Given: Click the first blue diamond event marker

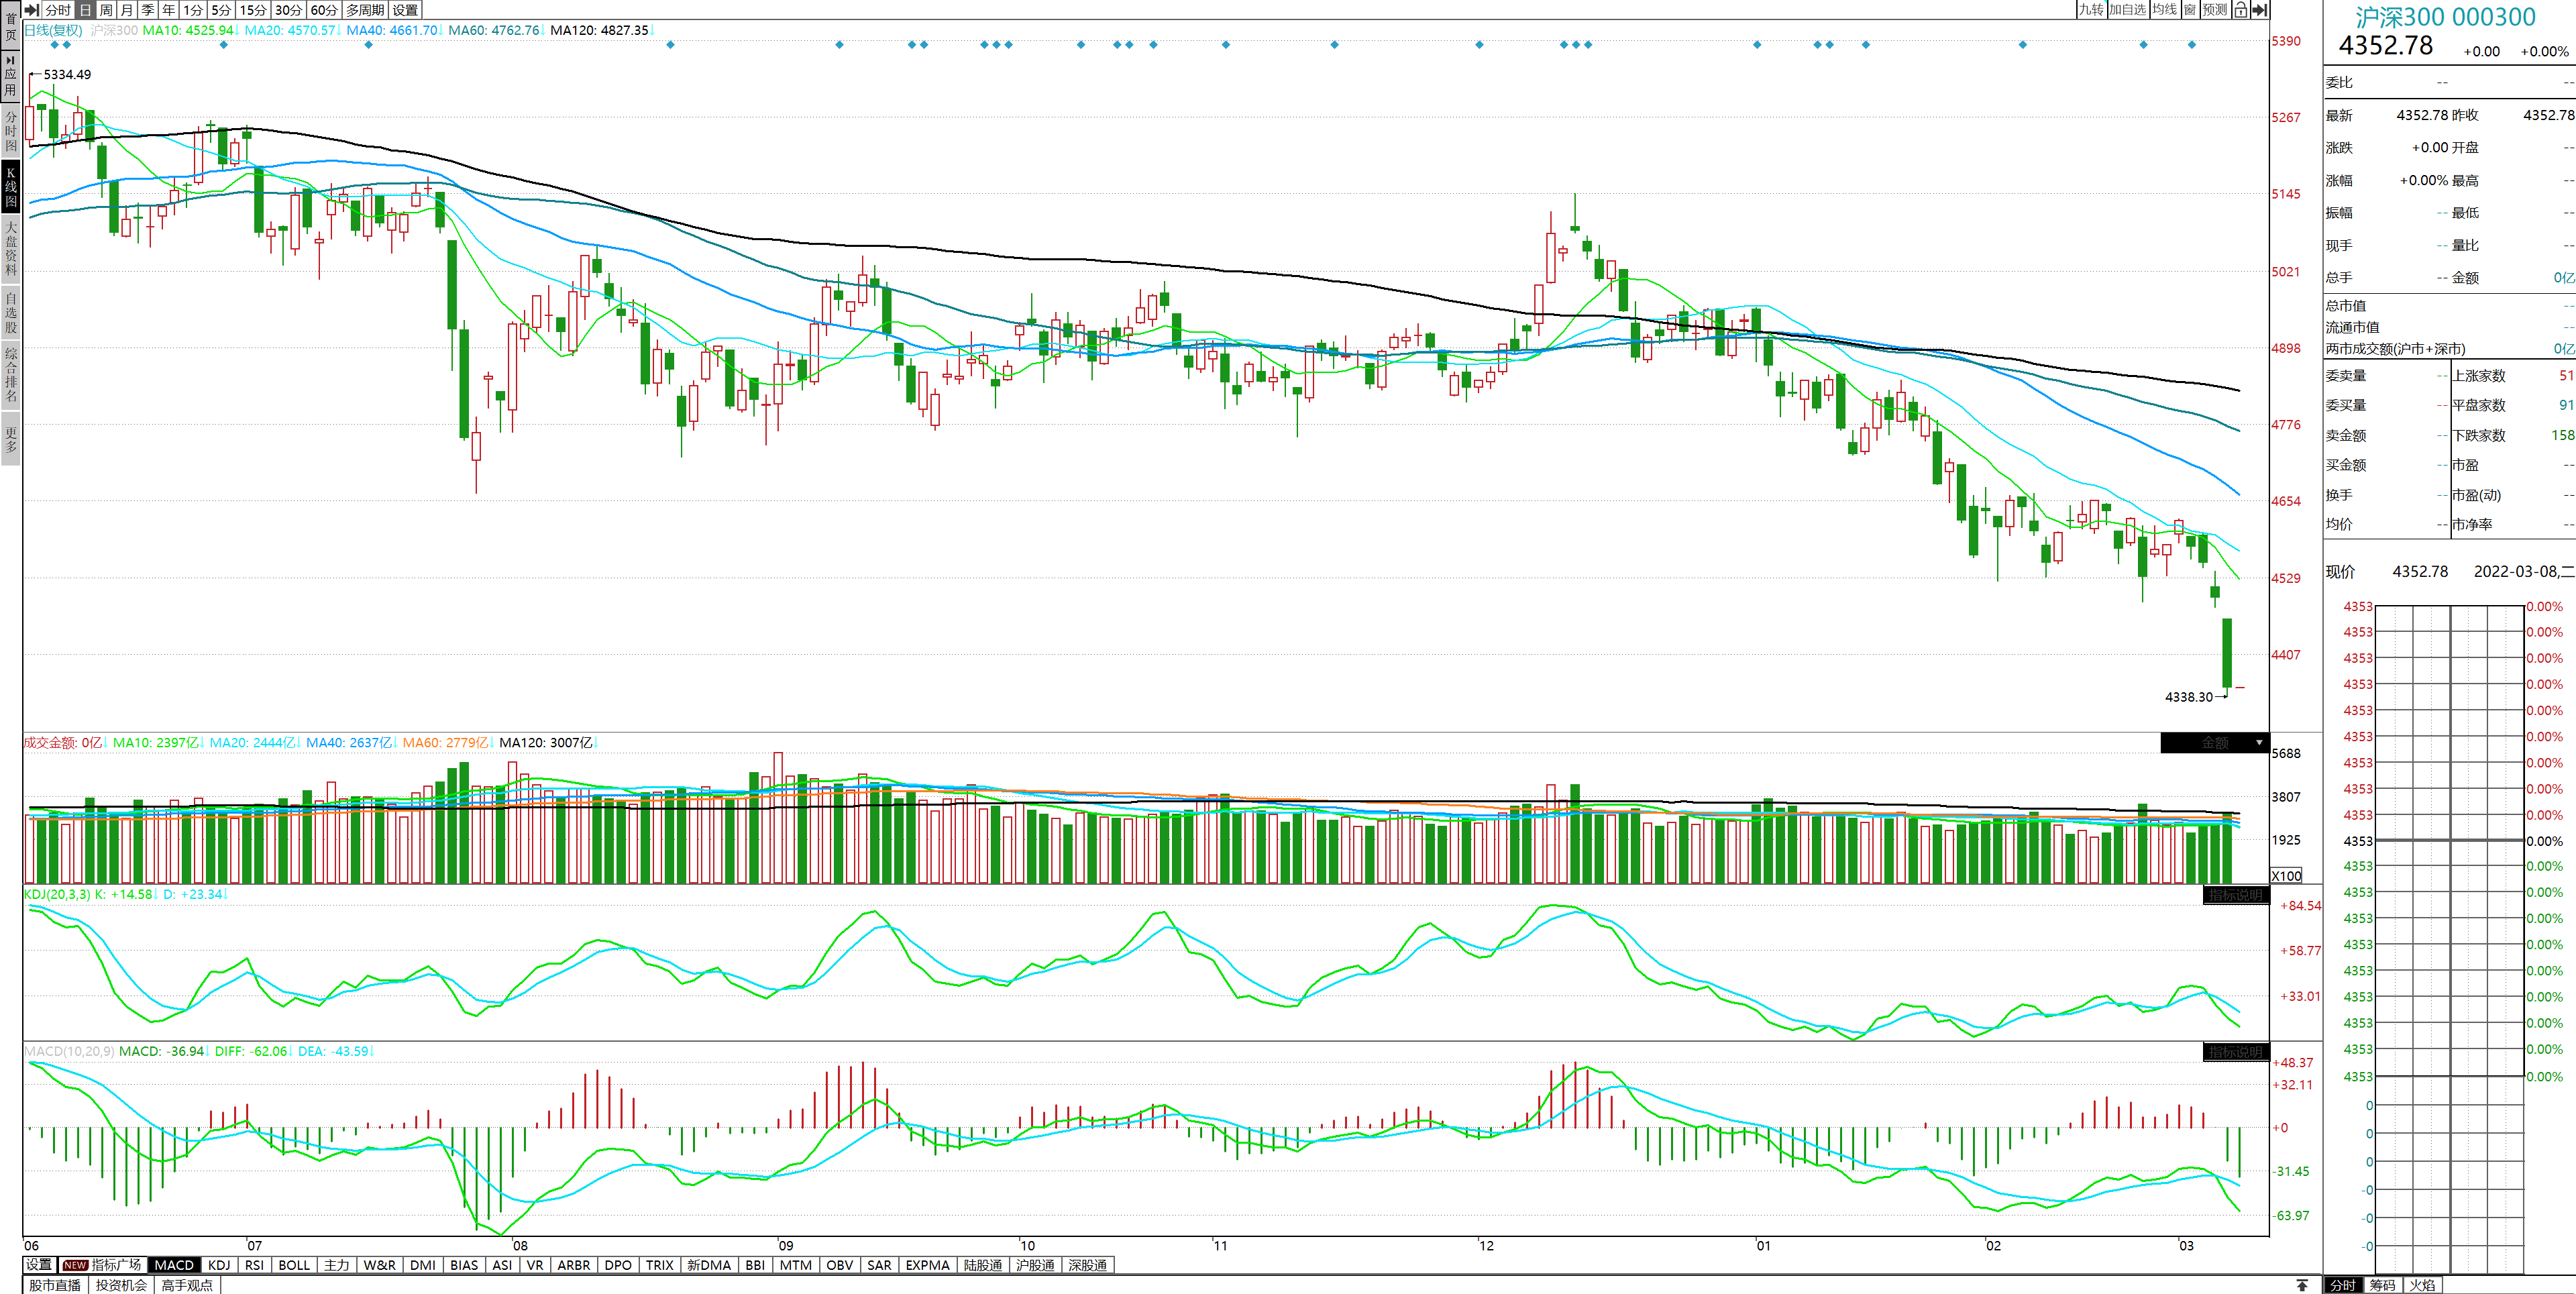Looking at the screenshot, I should tap(54, 44).
